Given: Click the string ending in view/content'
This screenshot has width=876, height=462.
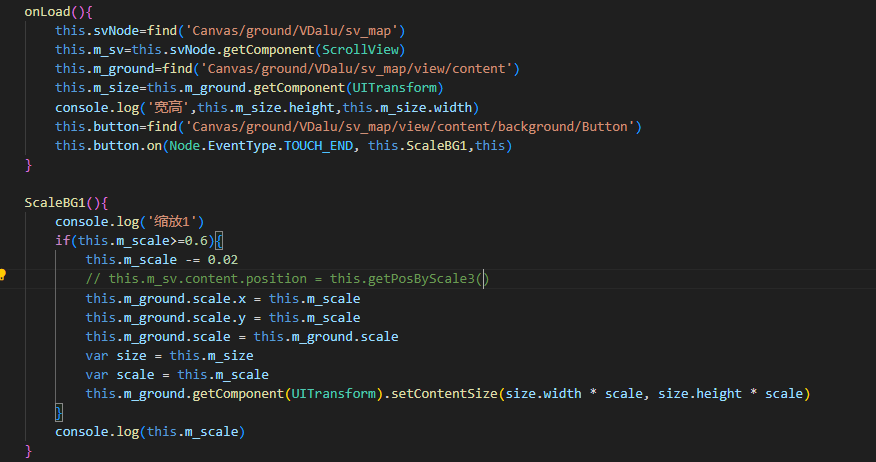Looking at the screenshot, I should [358, 68].
